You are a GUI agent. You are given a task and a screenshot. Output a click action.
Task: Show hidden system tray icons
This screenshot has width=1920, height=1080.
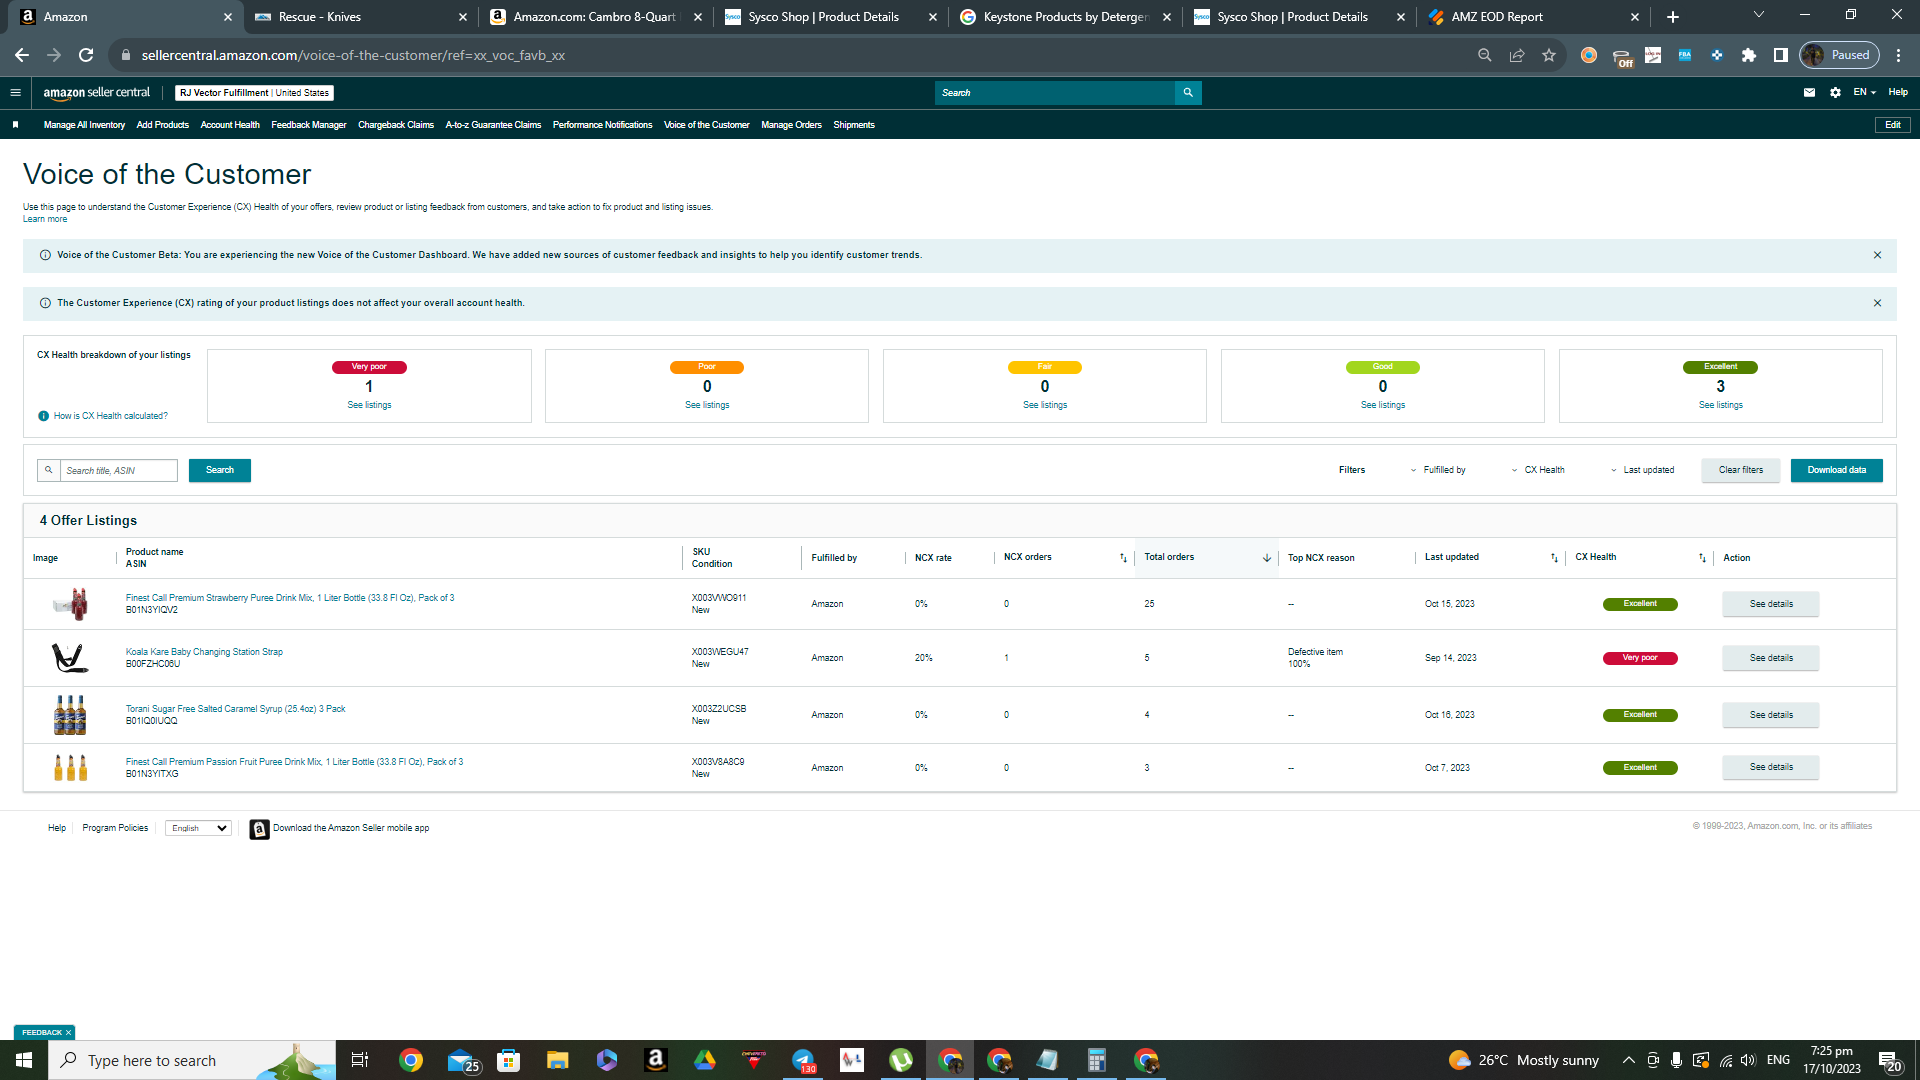[x=1628, y=1060]
